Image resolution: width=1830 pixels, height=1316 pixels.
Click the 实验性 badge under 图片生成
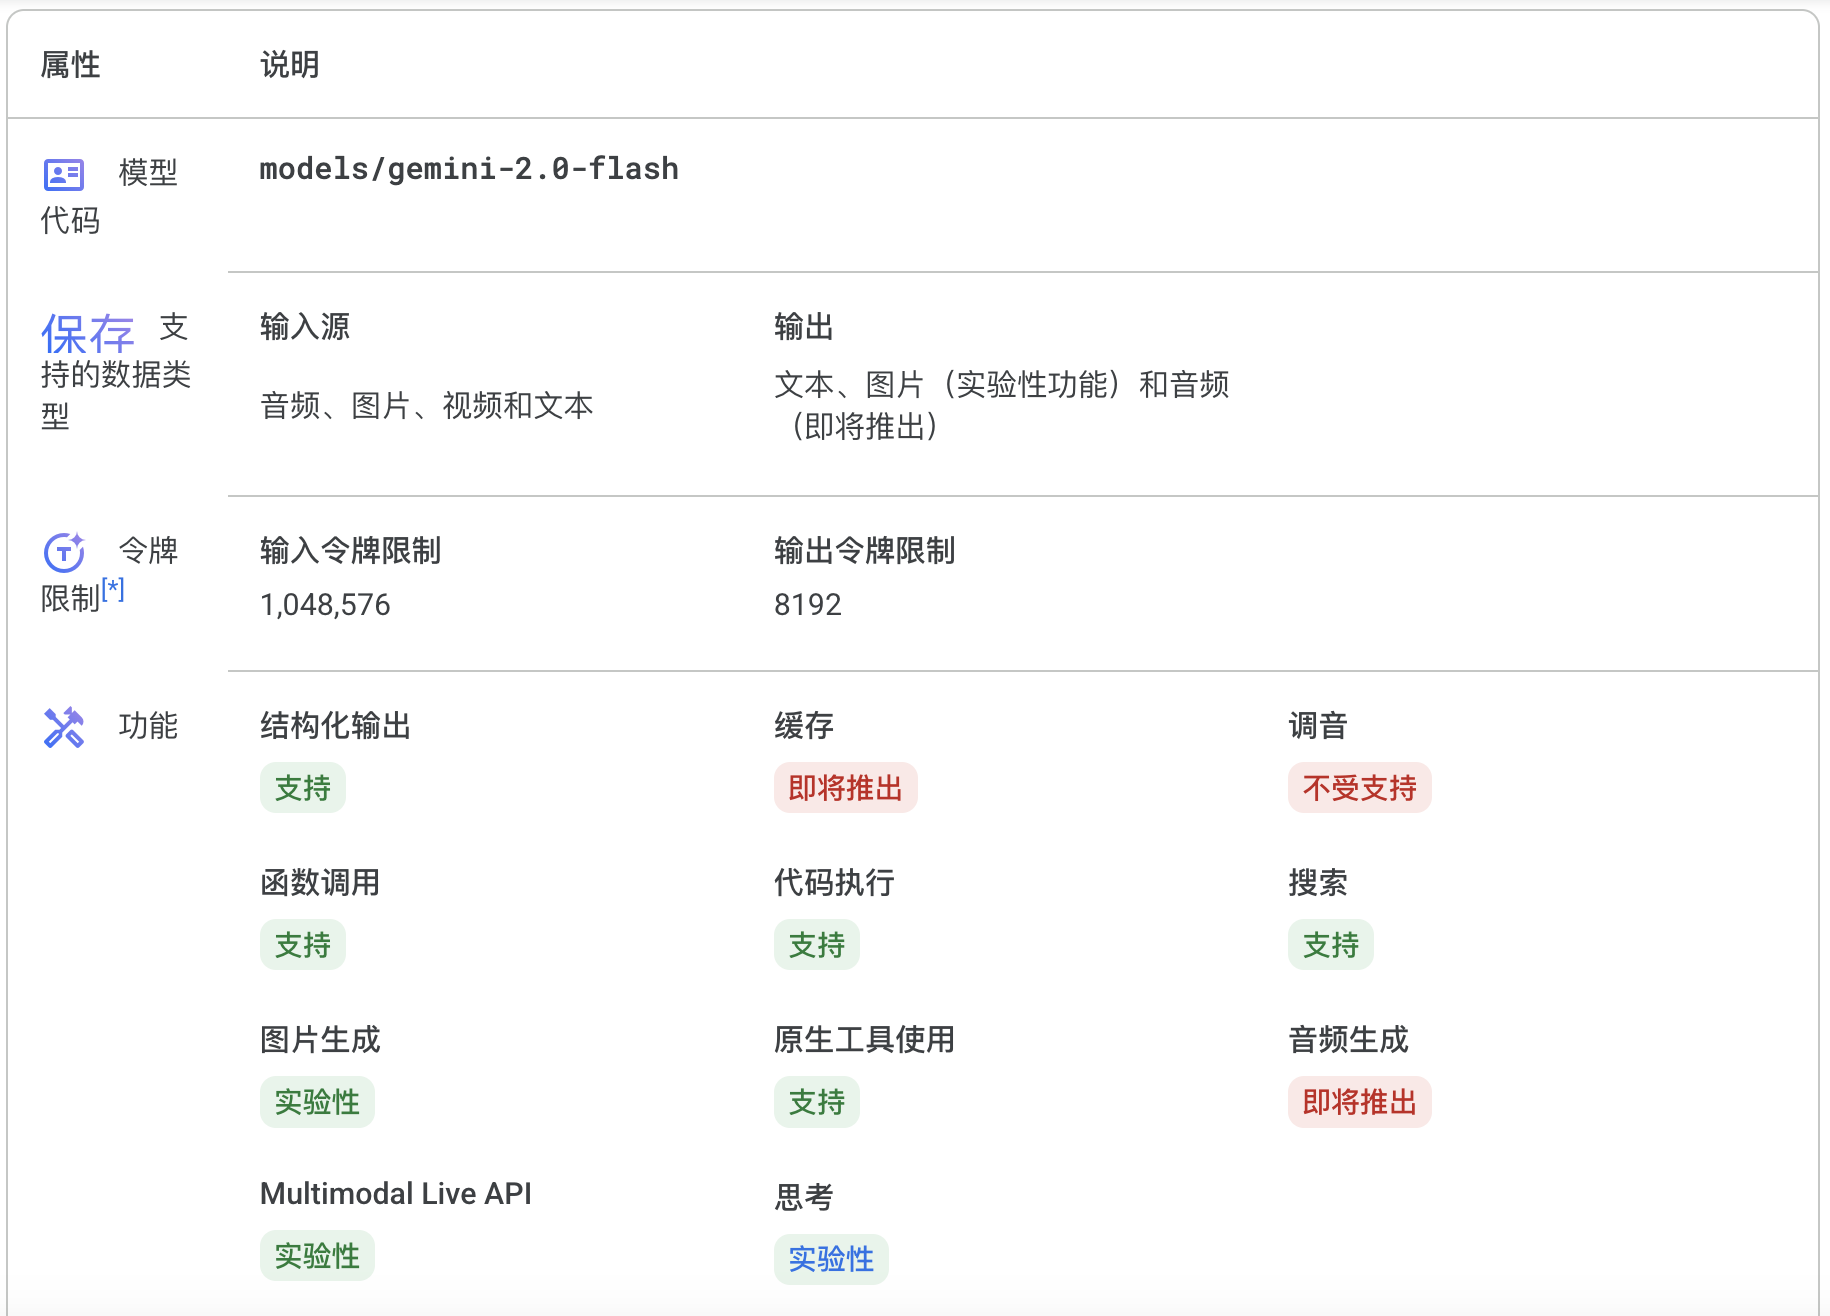[317, 1102]
